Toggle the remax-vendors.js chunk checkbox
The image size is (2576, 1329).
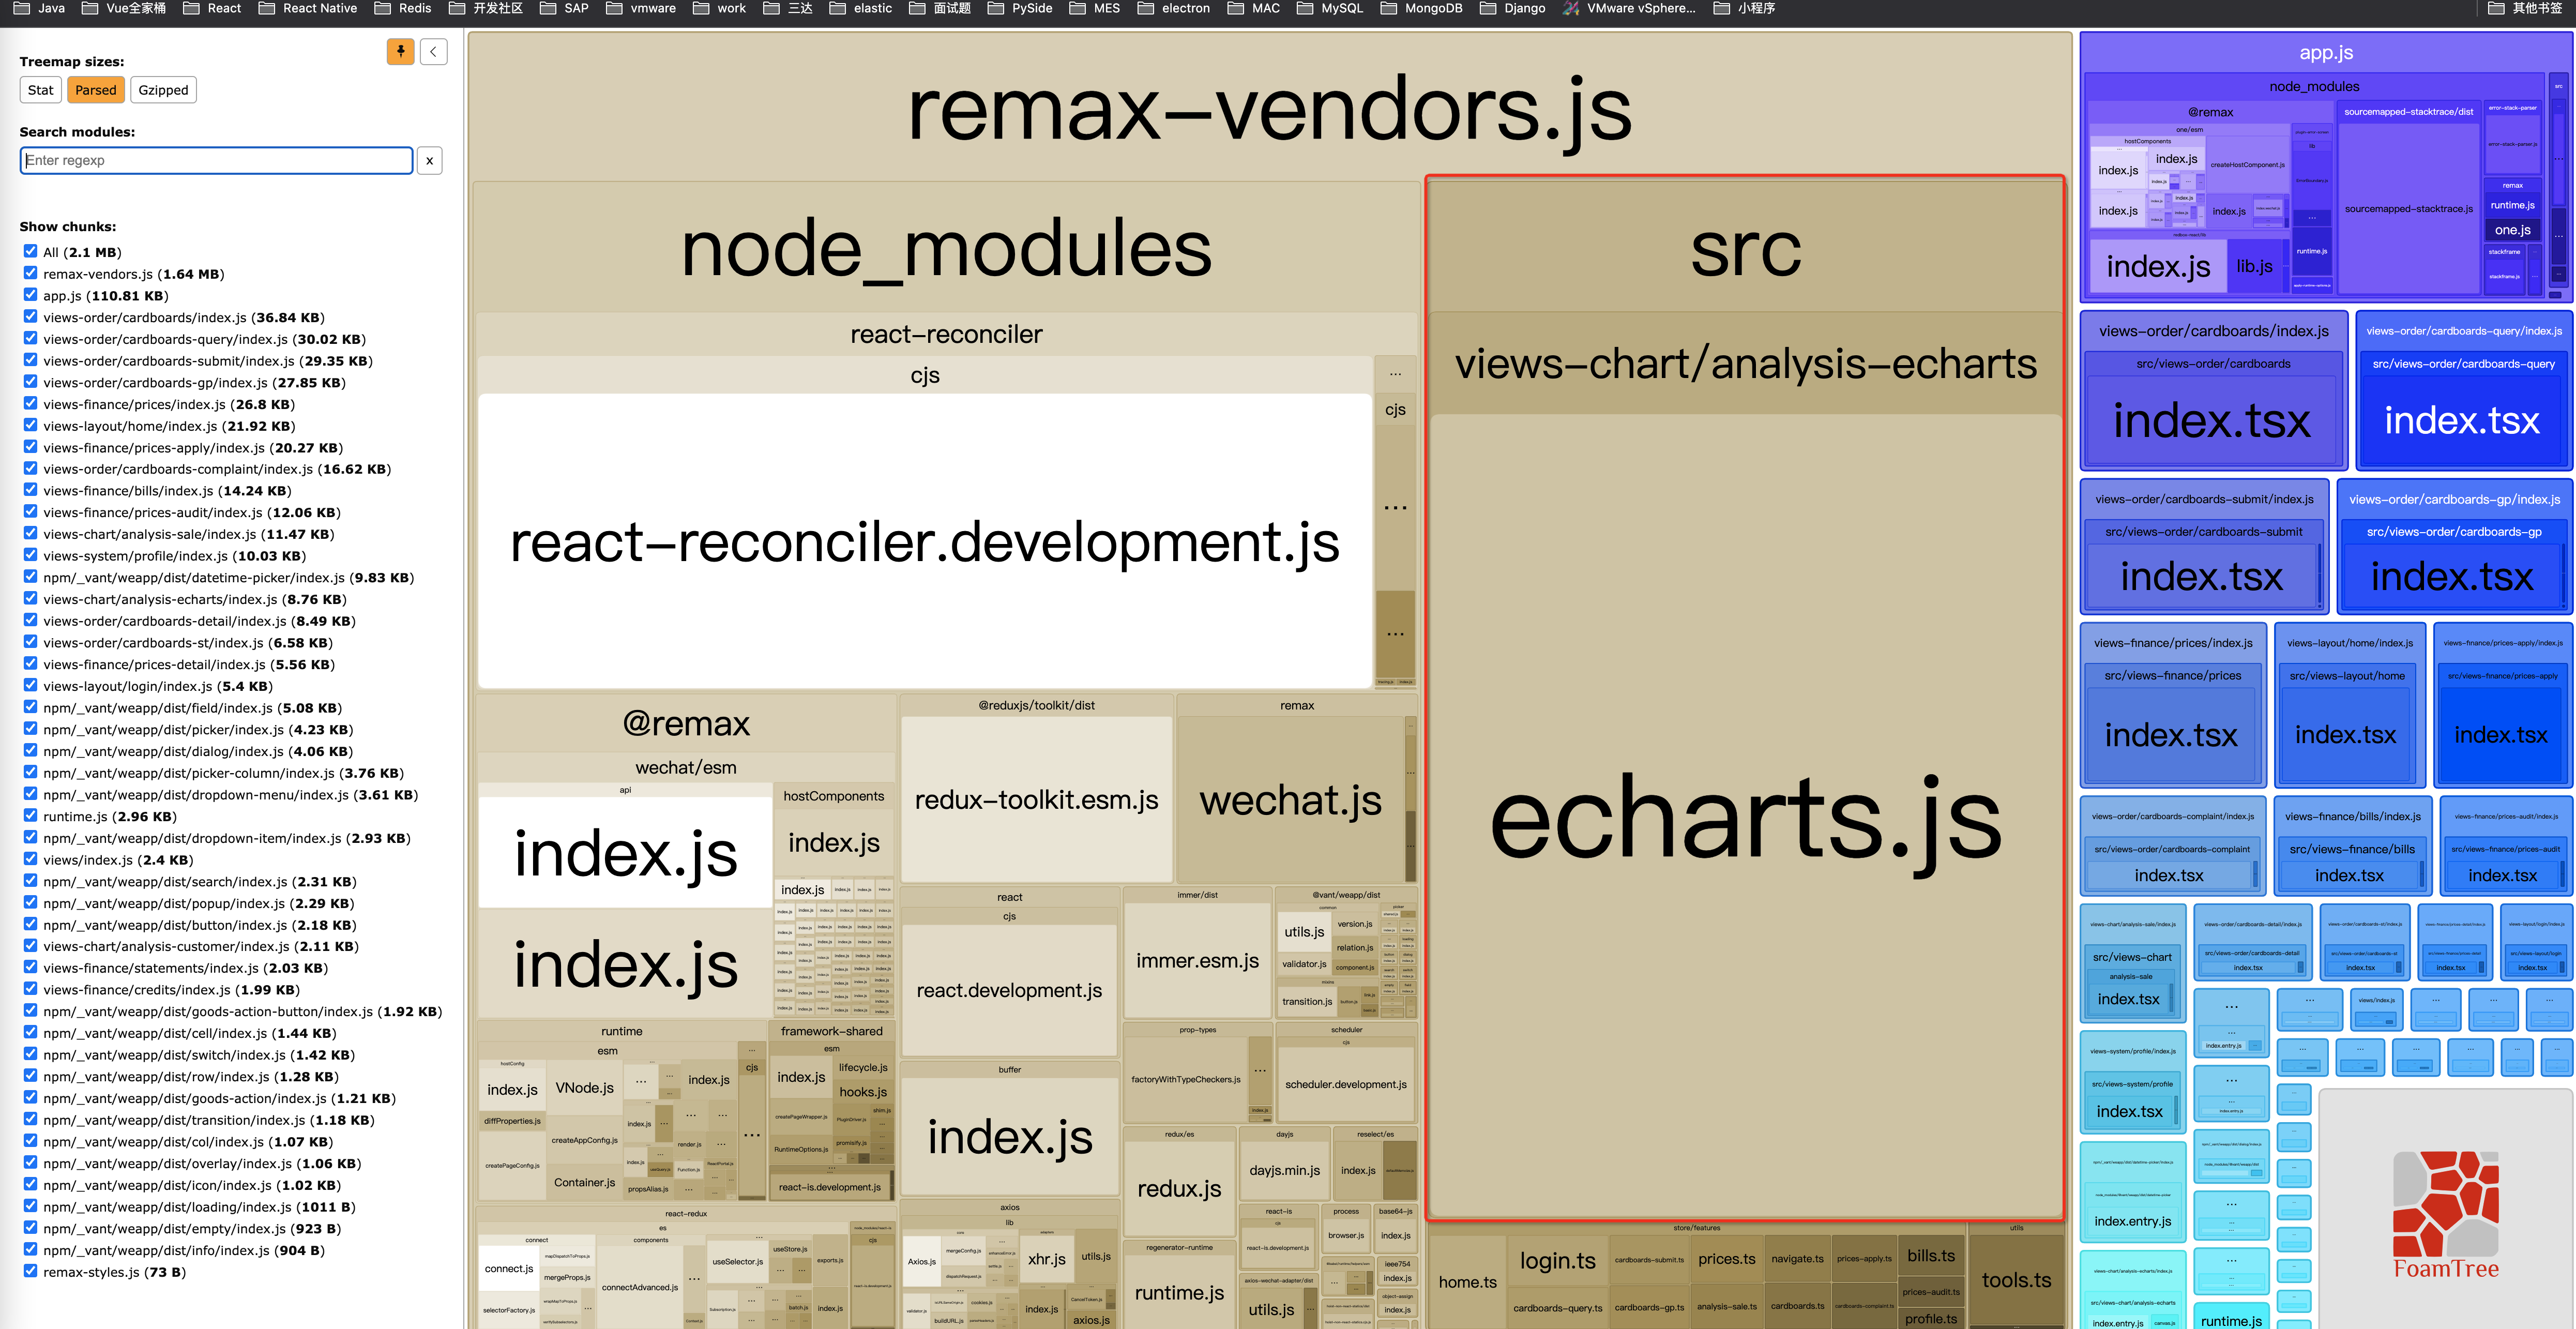[x=31, y=273]
